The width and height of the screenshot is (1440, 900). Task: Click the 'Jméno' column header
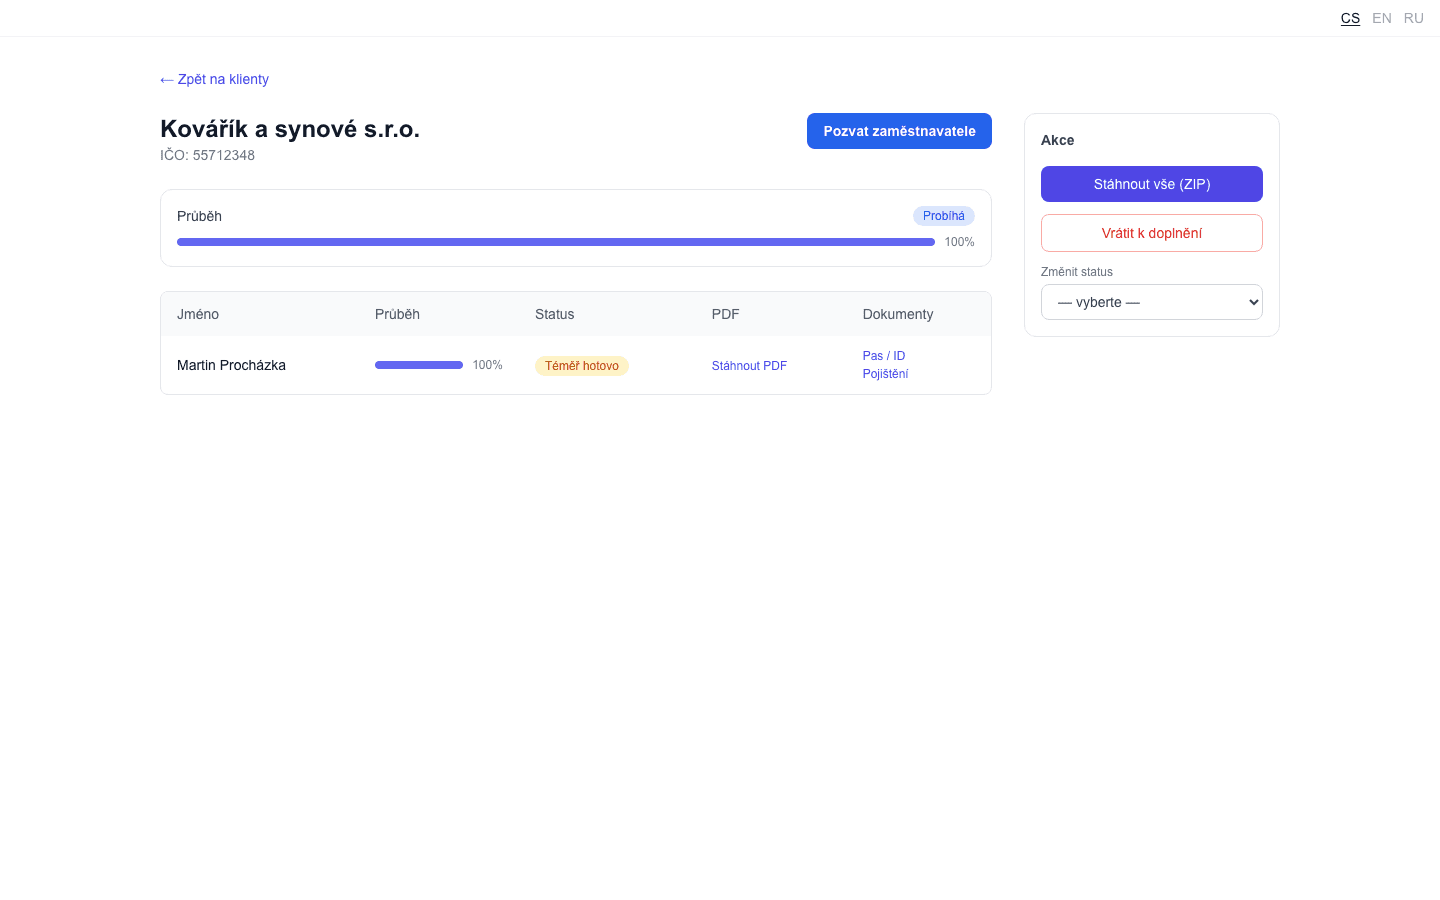coord(198,314)
